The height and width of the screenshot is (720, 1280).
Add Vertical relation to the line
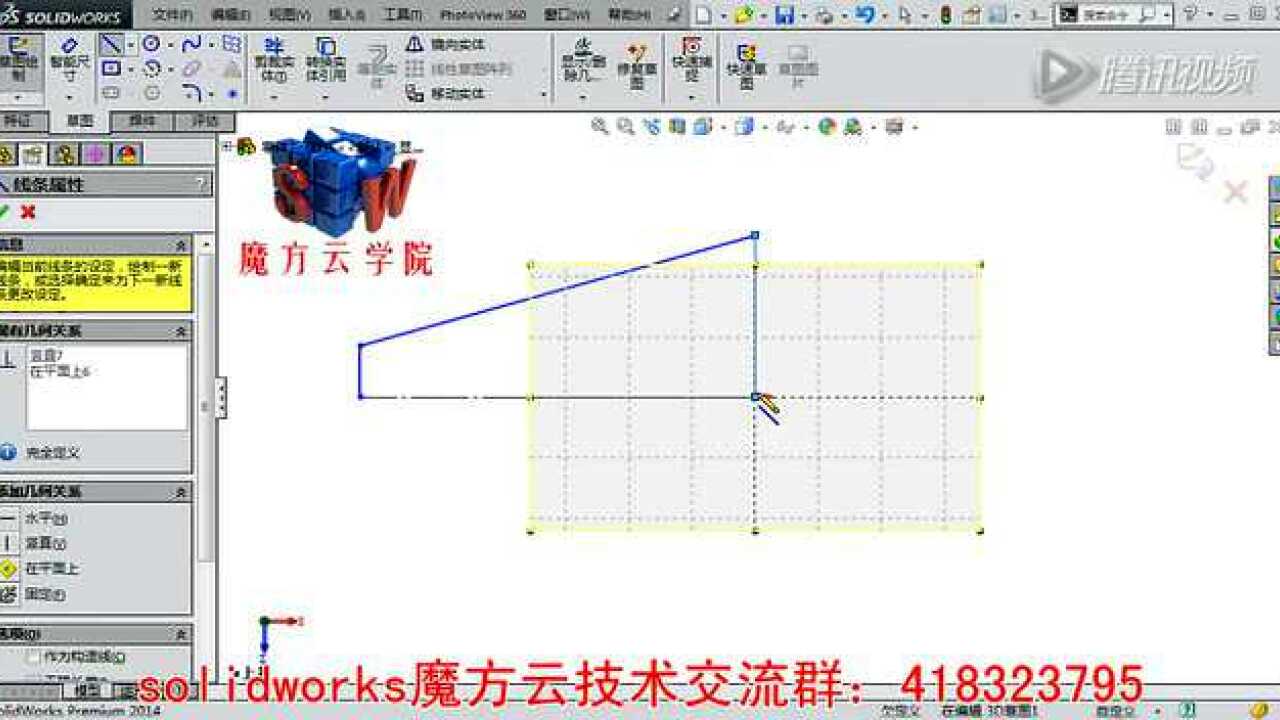[34, 543]
